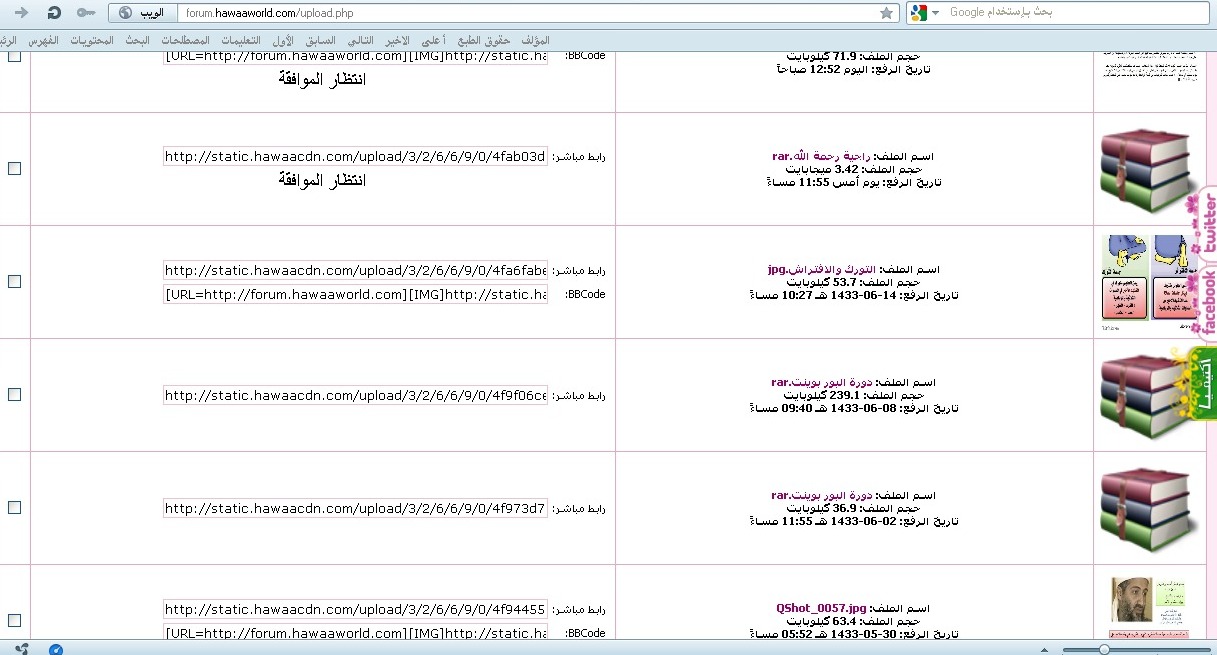Click the blue Turbo icon in status bar
This screenshot has width=1217, height=655.
(56, 649)
